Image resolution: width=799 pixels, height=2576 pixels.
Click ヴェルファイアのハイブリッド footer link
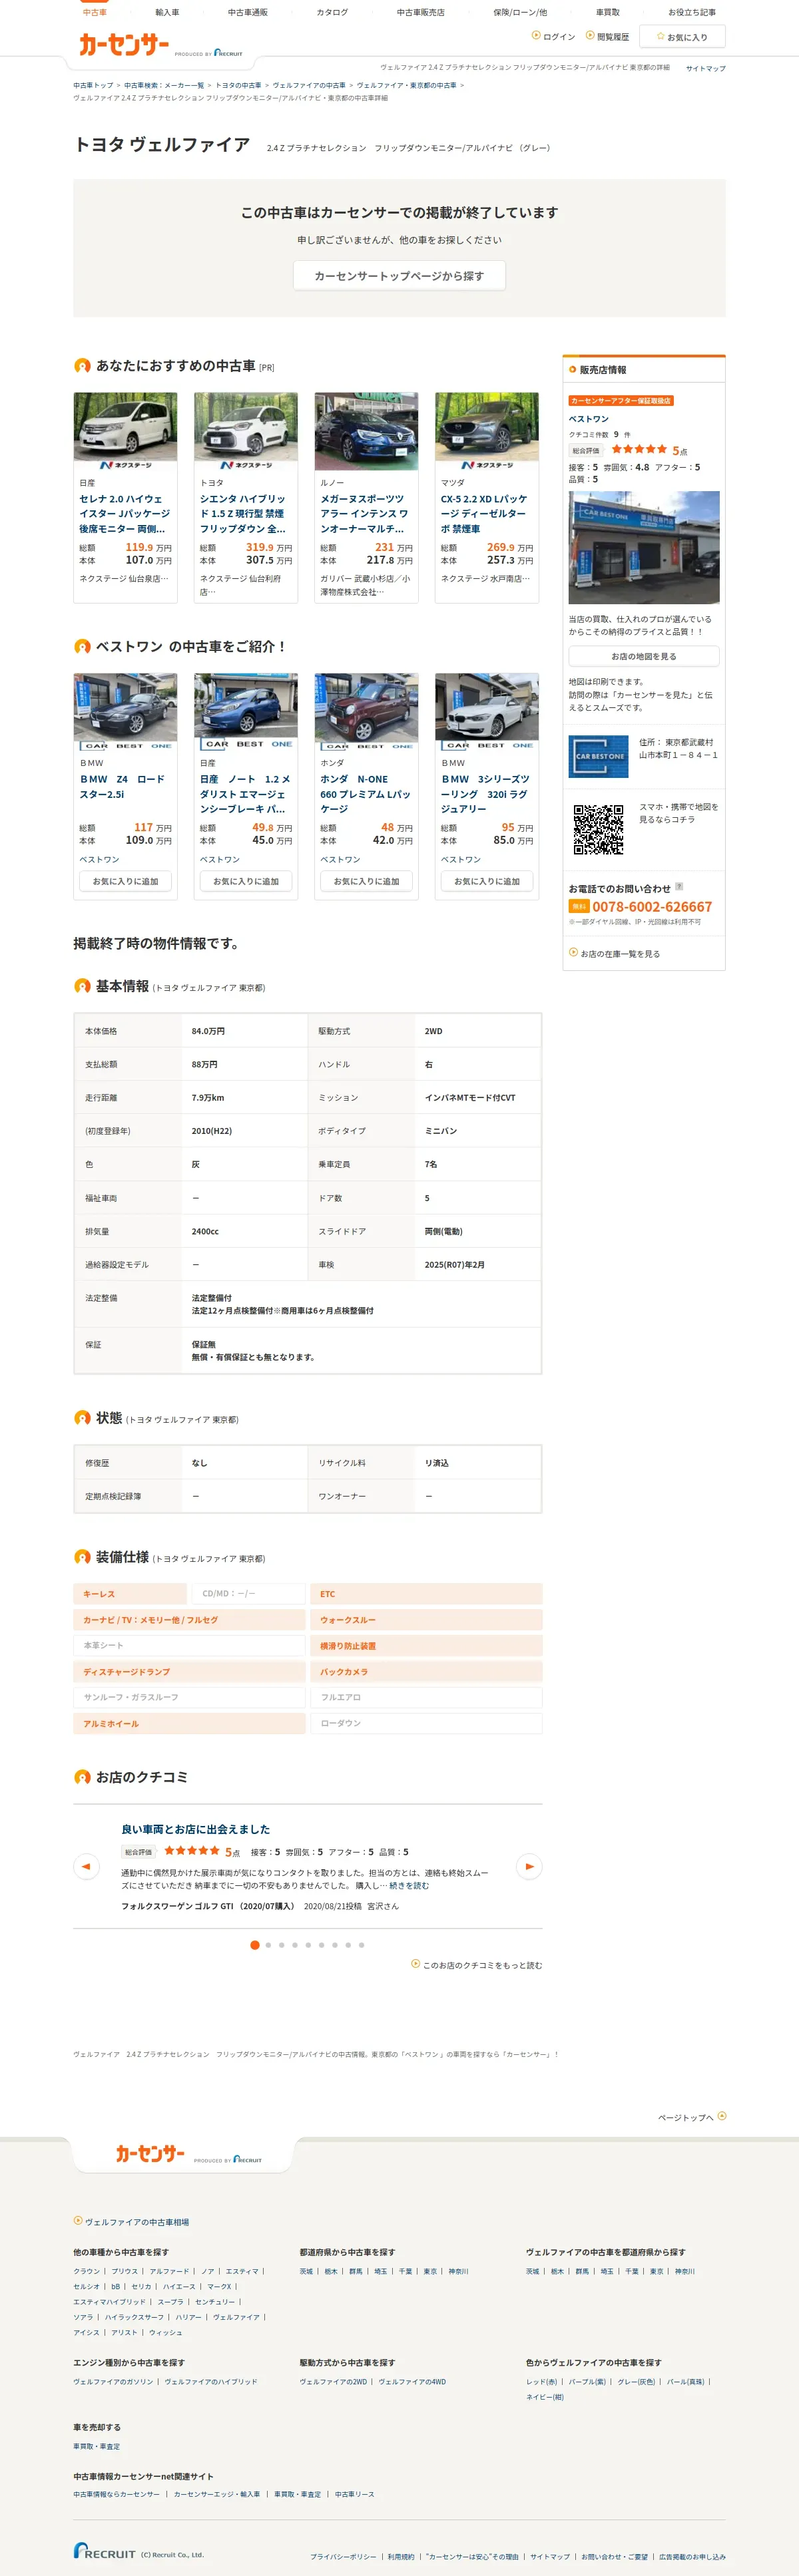point(211,2381)
